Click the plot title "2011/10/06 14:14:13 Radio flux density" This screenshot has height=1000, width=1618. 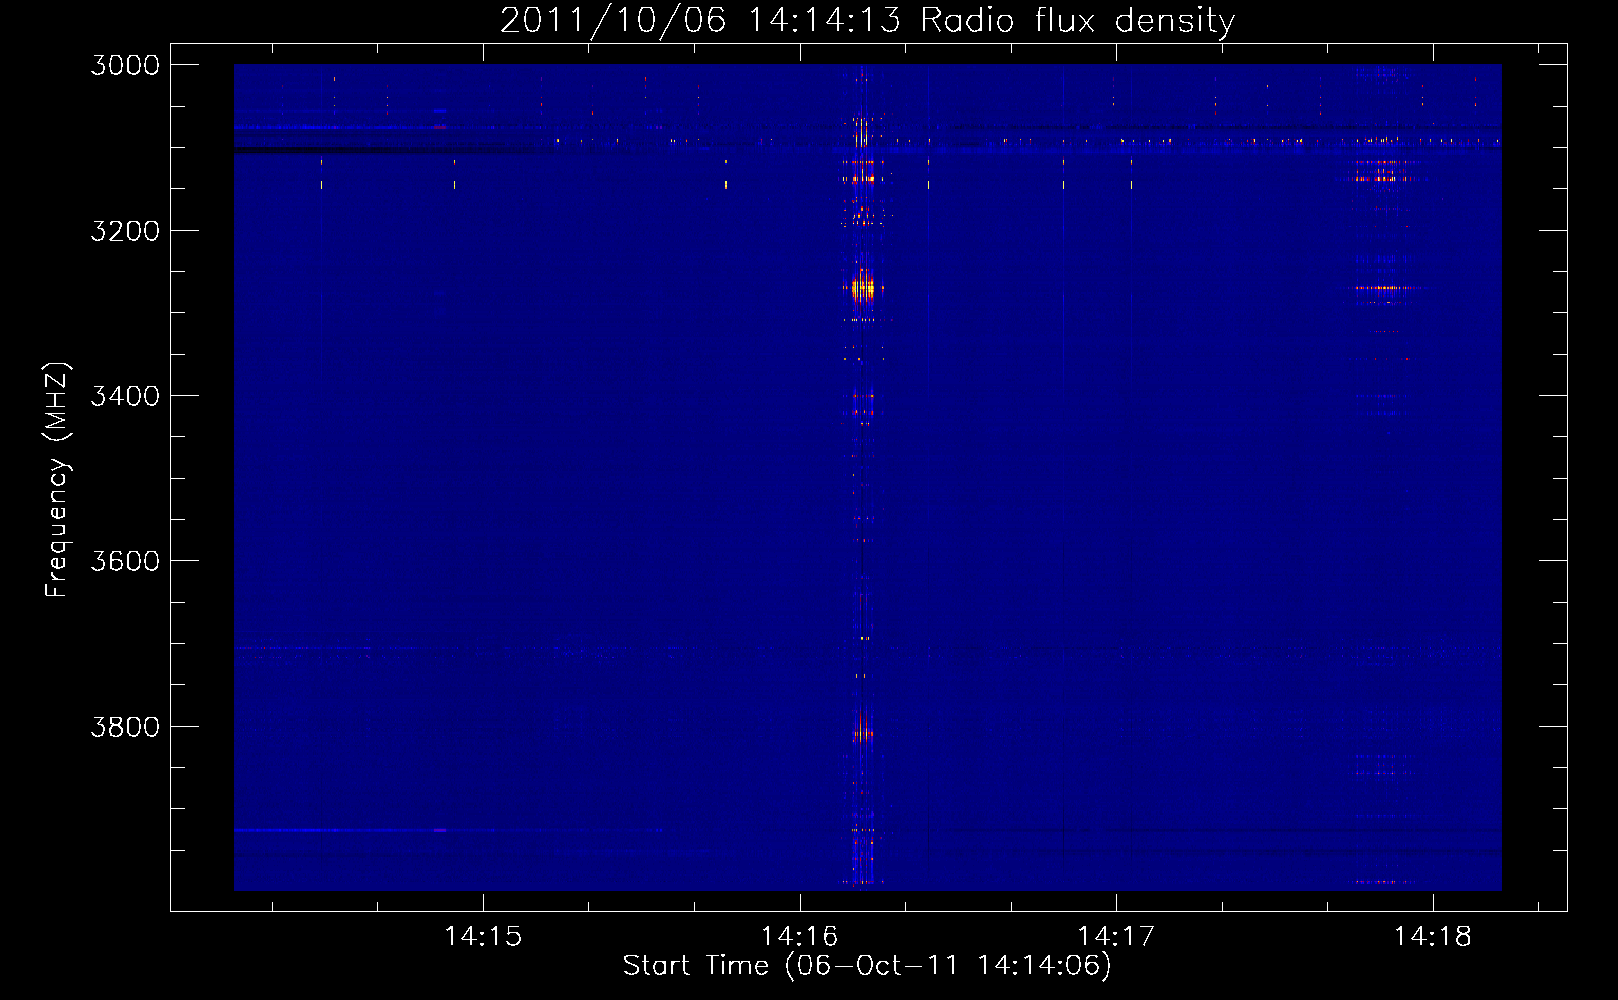tap(867, 21)
